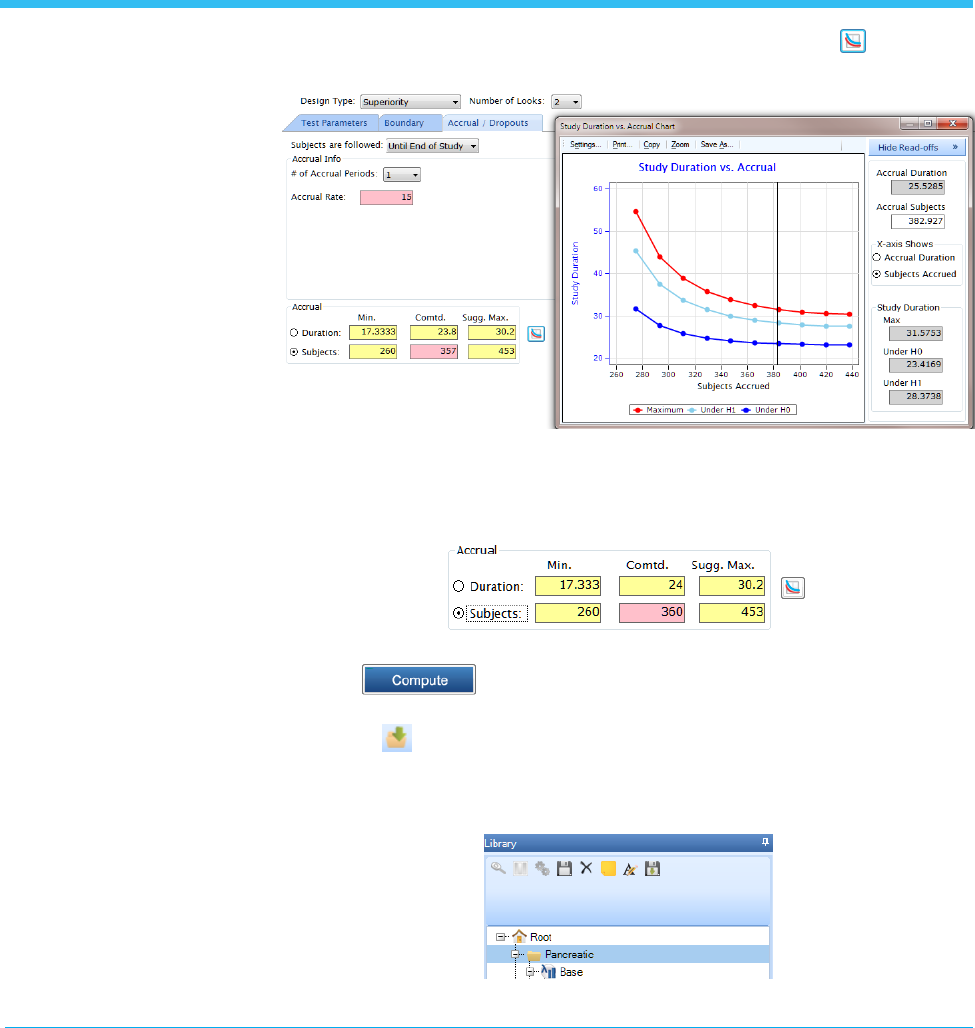Viewport: 975px width, 1028px height.
Task: Click the Pancreatic folder icon
Action: click(x=534, y=955)
